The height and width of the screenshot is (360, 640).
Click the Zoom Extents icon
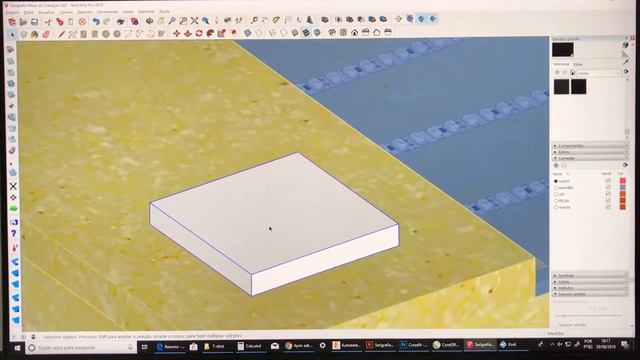coord(194,20)
